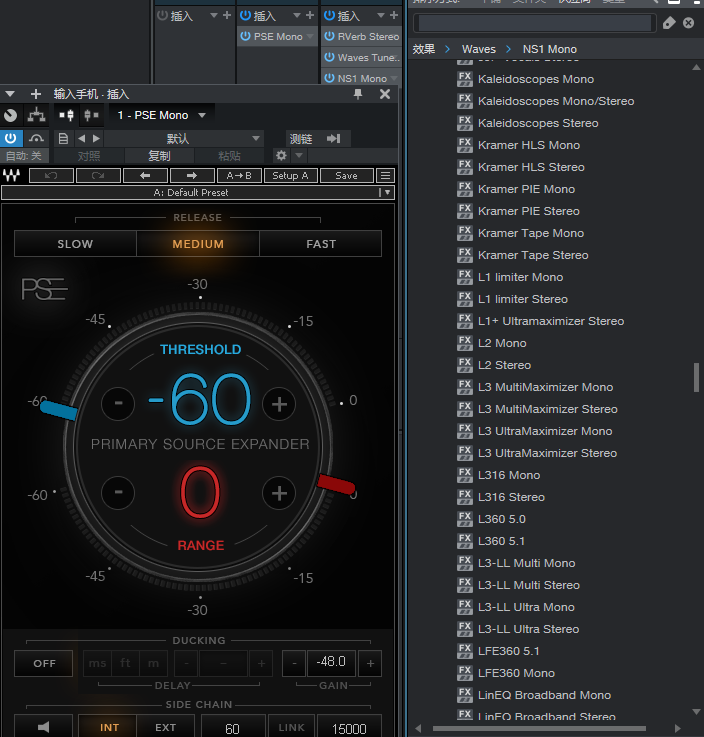Screen dimensions: 704x737
Task: Go to previous Waves preset arrow
Action: pyautogui.click(x=145, y=175)
